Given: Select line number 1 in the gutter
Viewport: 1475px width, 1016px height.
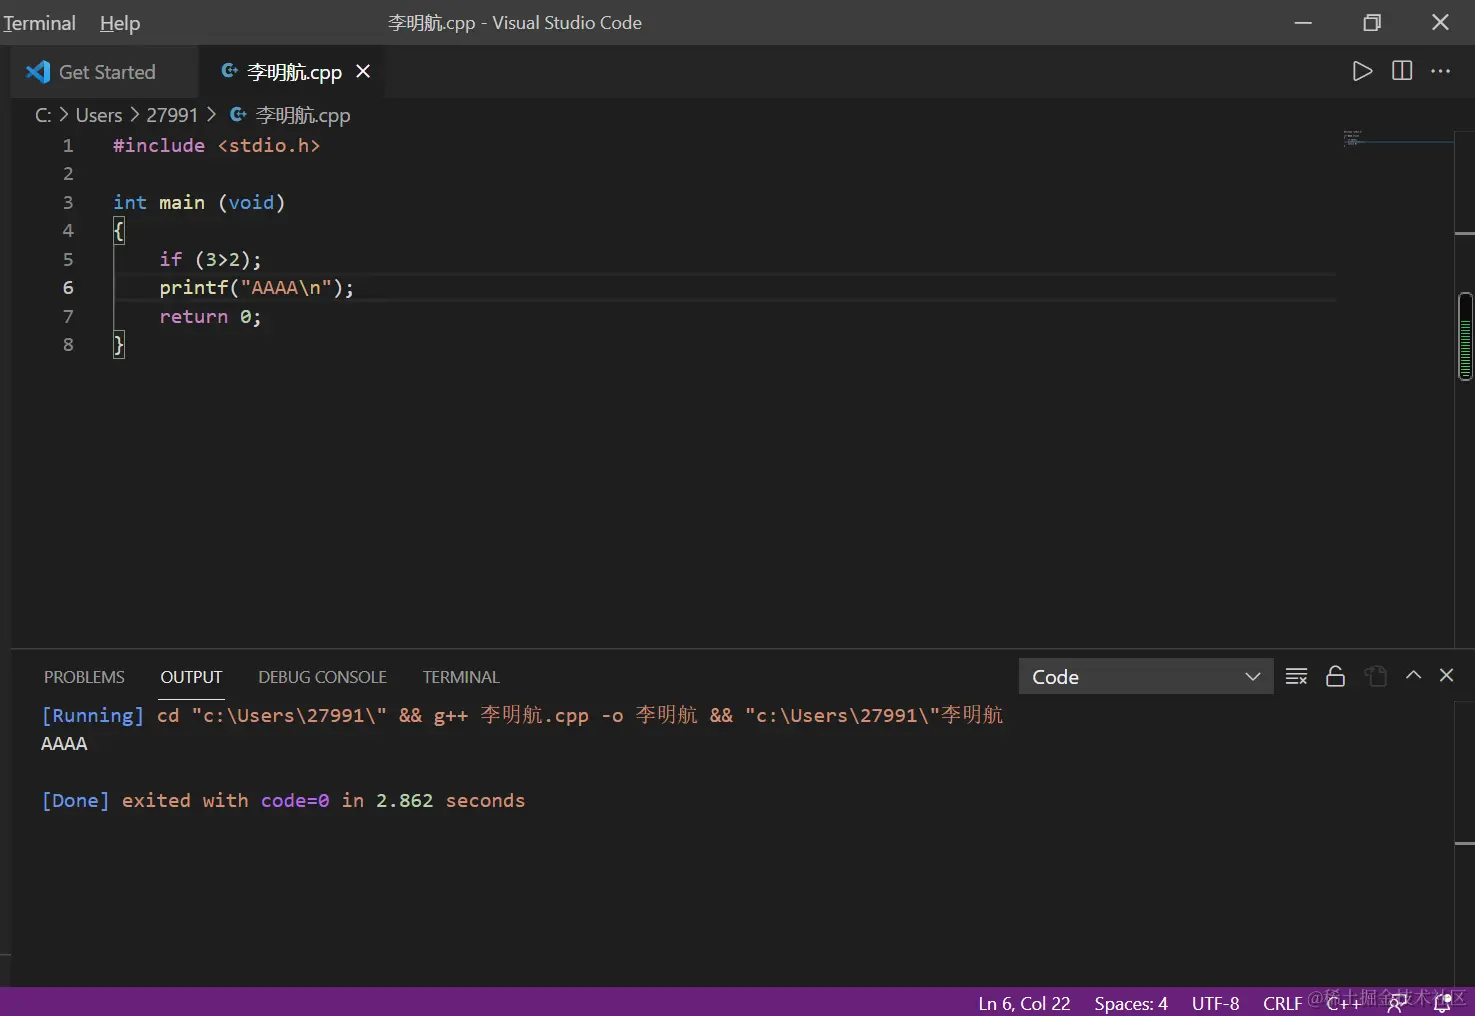Looking at the screenshot, I should (x=68, y=146).
